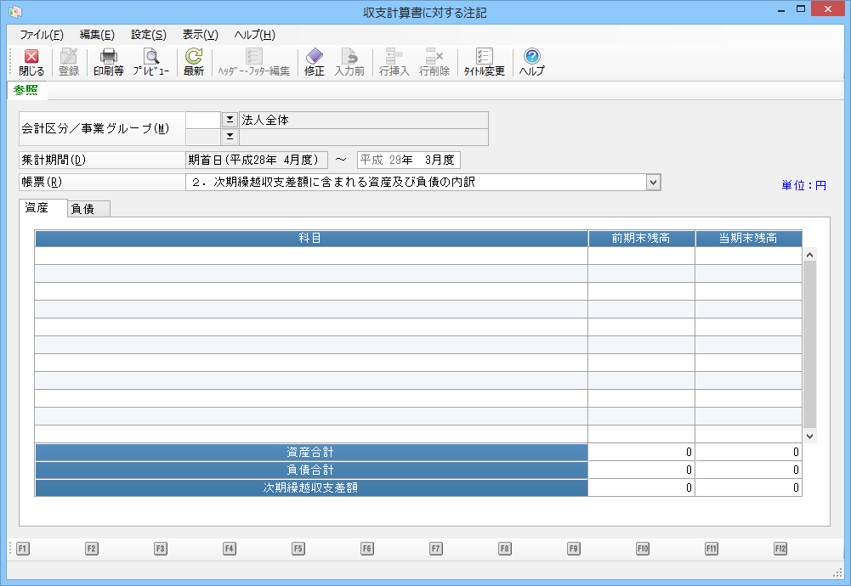The height and width of the screenshot is (586, 851).
Task: Expand the 会計区分 dropdown arrow
Action: coord(229,119)
